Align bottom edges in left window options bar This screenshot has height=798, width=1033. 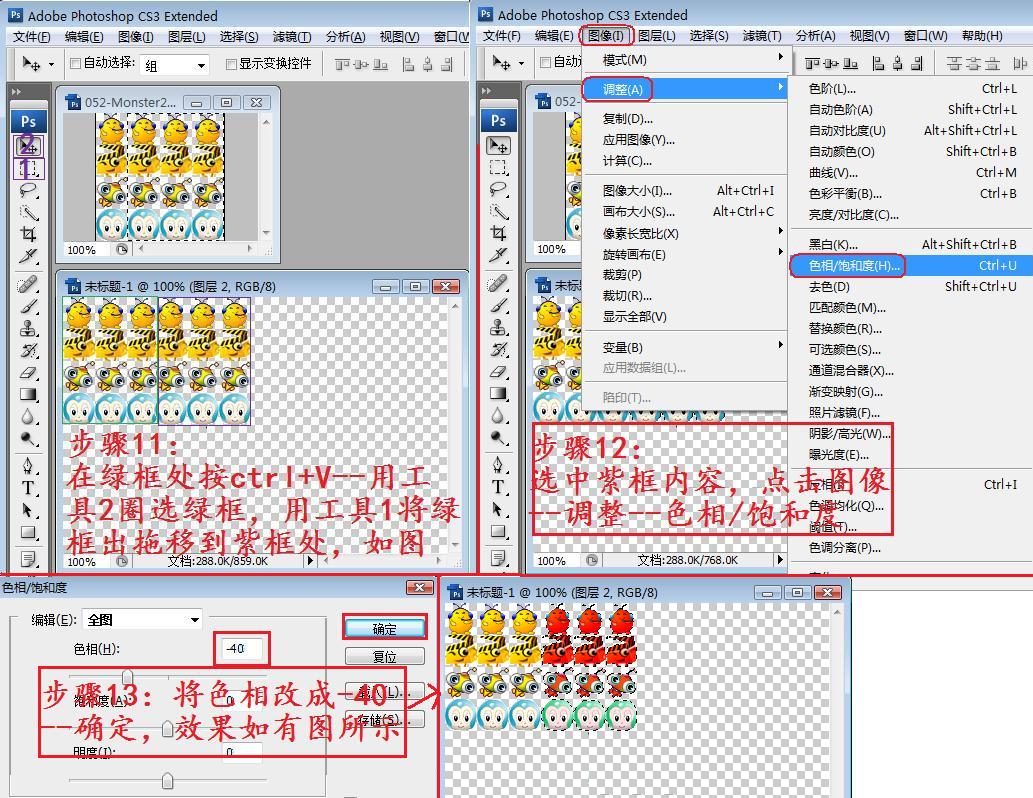pyautogui.click(x=381, y=64)
